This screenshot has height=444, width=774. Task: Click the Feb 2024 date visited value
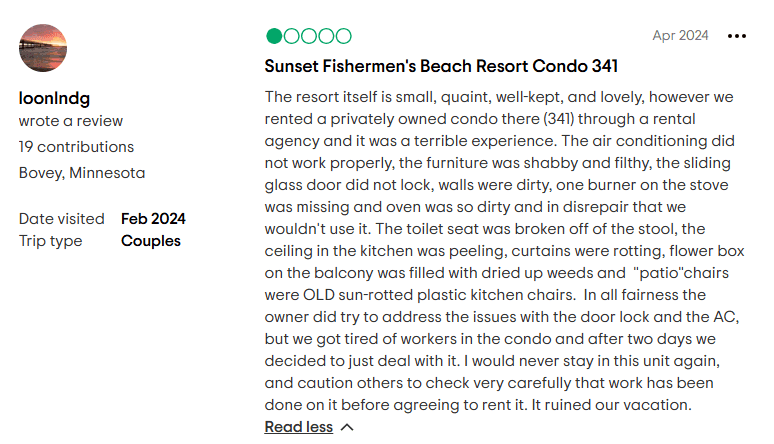(x=153, y=219)
